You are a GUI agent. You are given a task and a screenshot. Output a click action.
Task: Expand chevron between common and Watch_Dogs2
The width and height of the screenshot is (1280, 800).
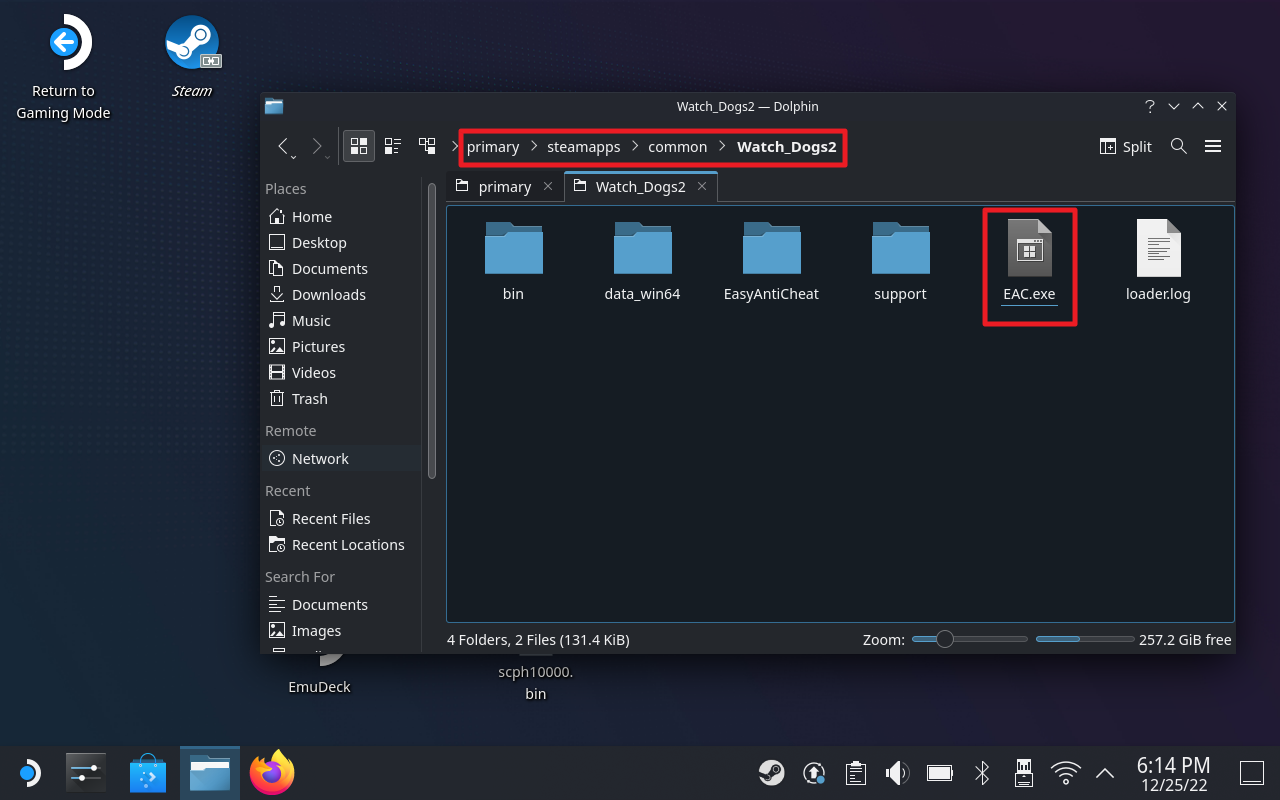(722, 147)
